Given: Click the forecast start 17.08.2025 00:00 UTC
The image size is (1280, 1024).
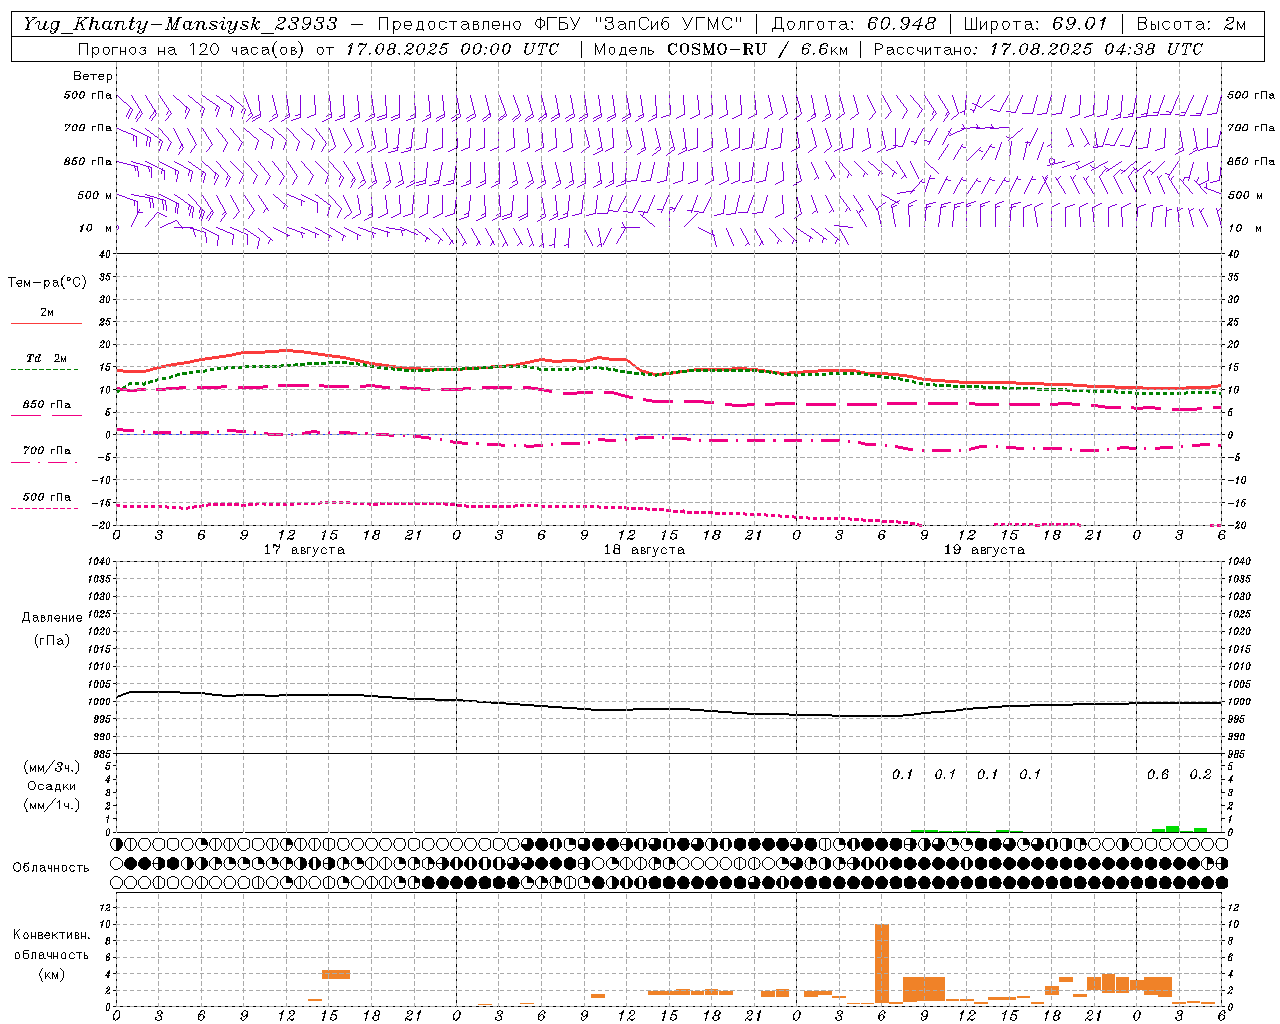Looking at the screenshot, I should [x=452, y=49].
